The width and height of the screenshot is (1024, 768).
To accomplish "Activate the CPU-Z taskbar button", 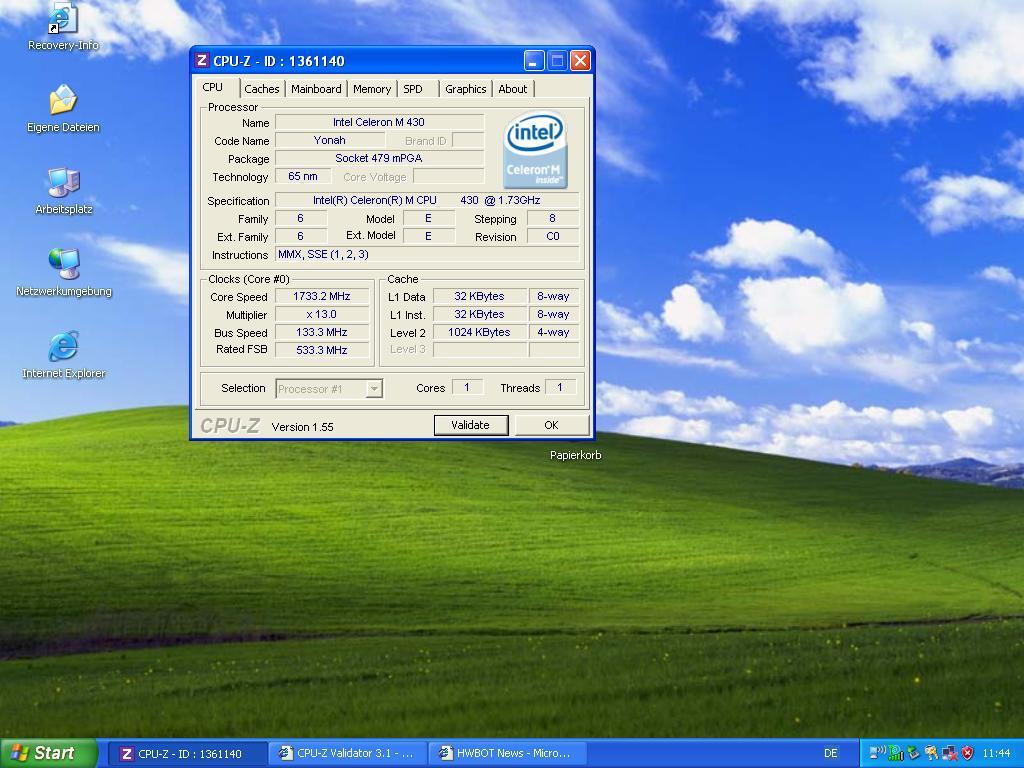I will click(187, 754).
